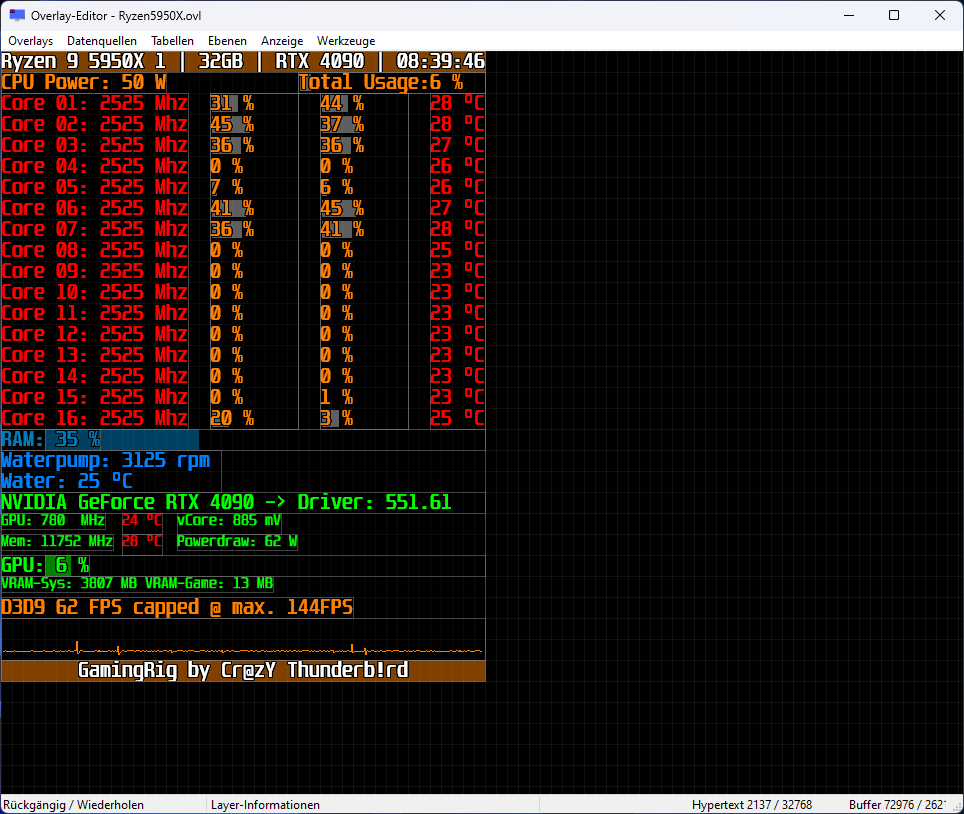The image size is (964, 814).
Task: Select the VRAM-Sys: 3807 MB text
Action: [x=71, y=584]
